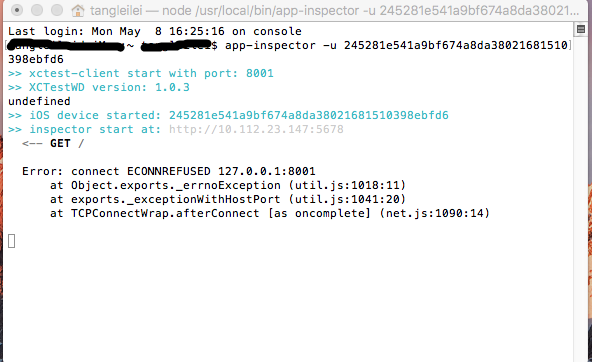Screen dimensions: 592x362
Task: Click the GET / request line
Action: pos(53,143)
